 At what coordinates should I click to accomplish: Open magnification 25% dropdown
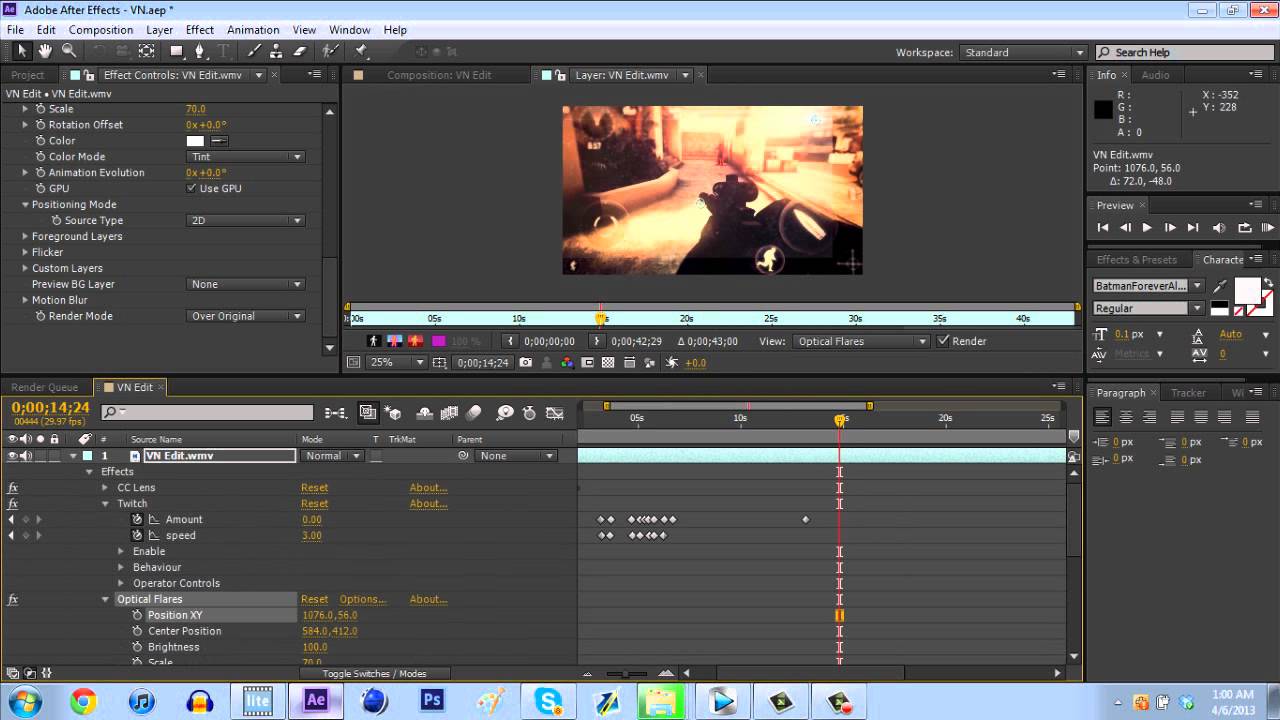[x=397, y=363]
